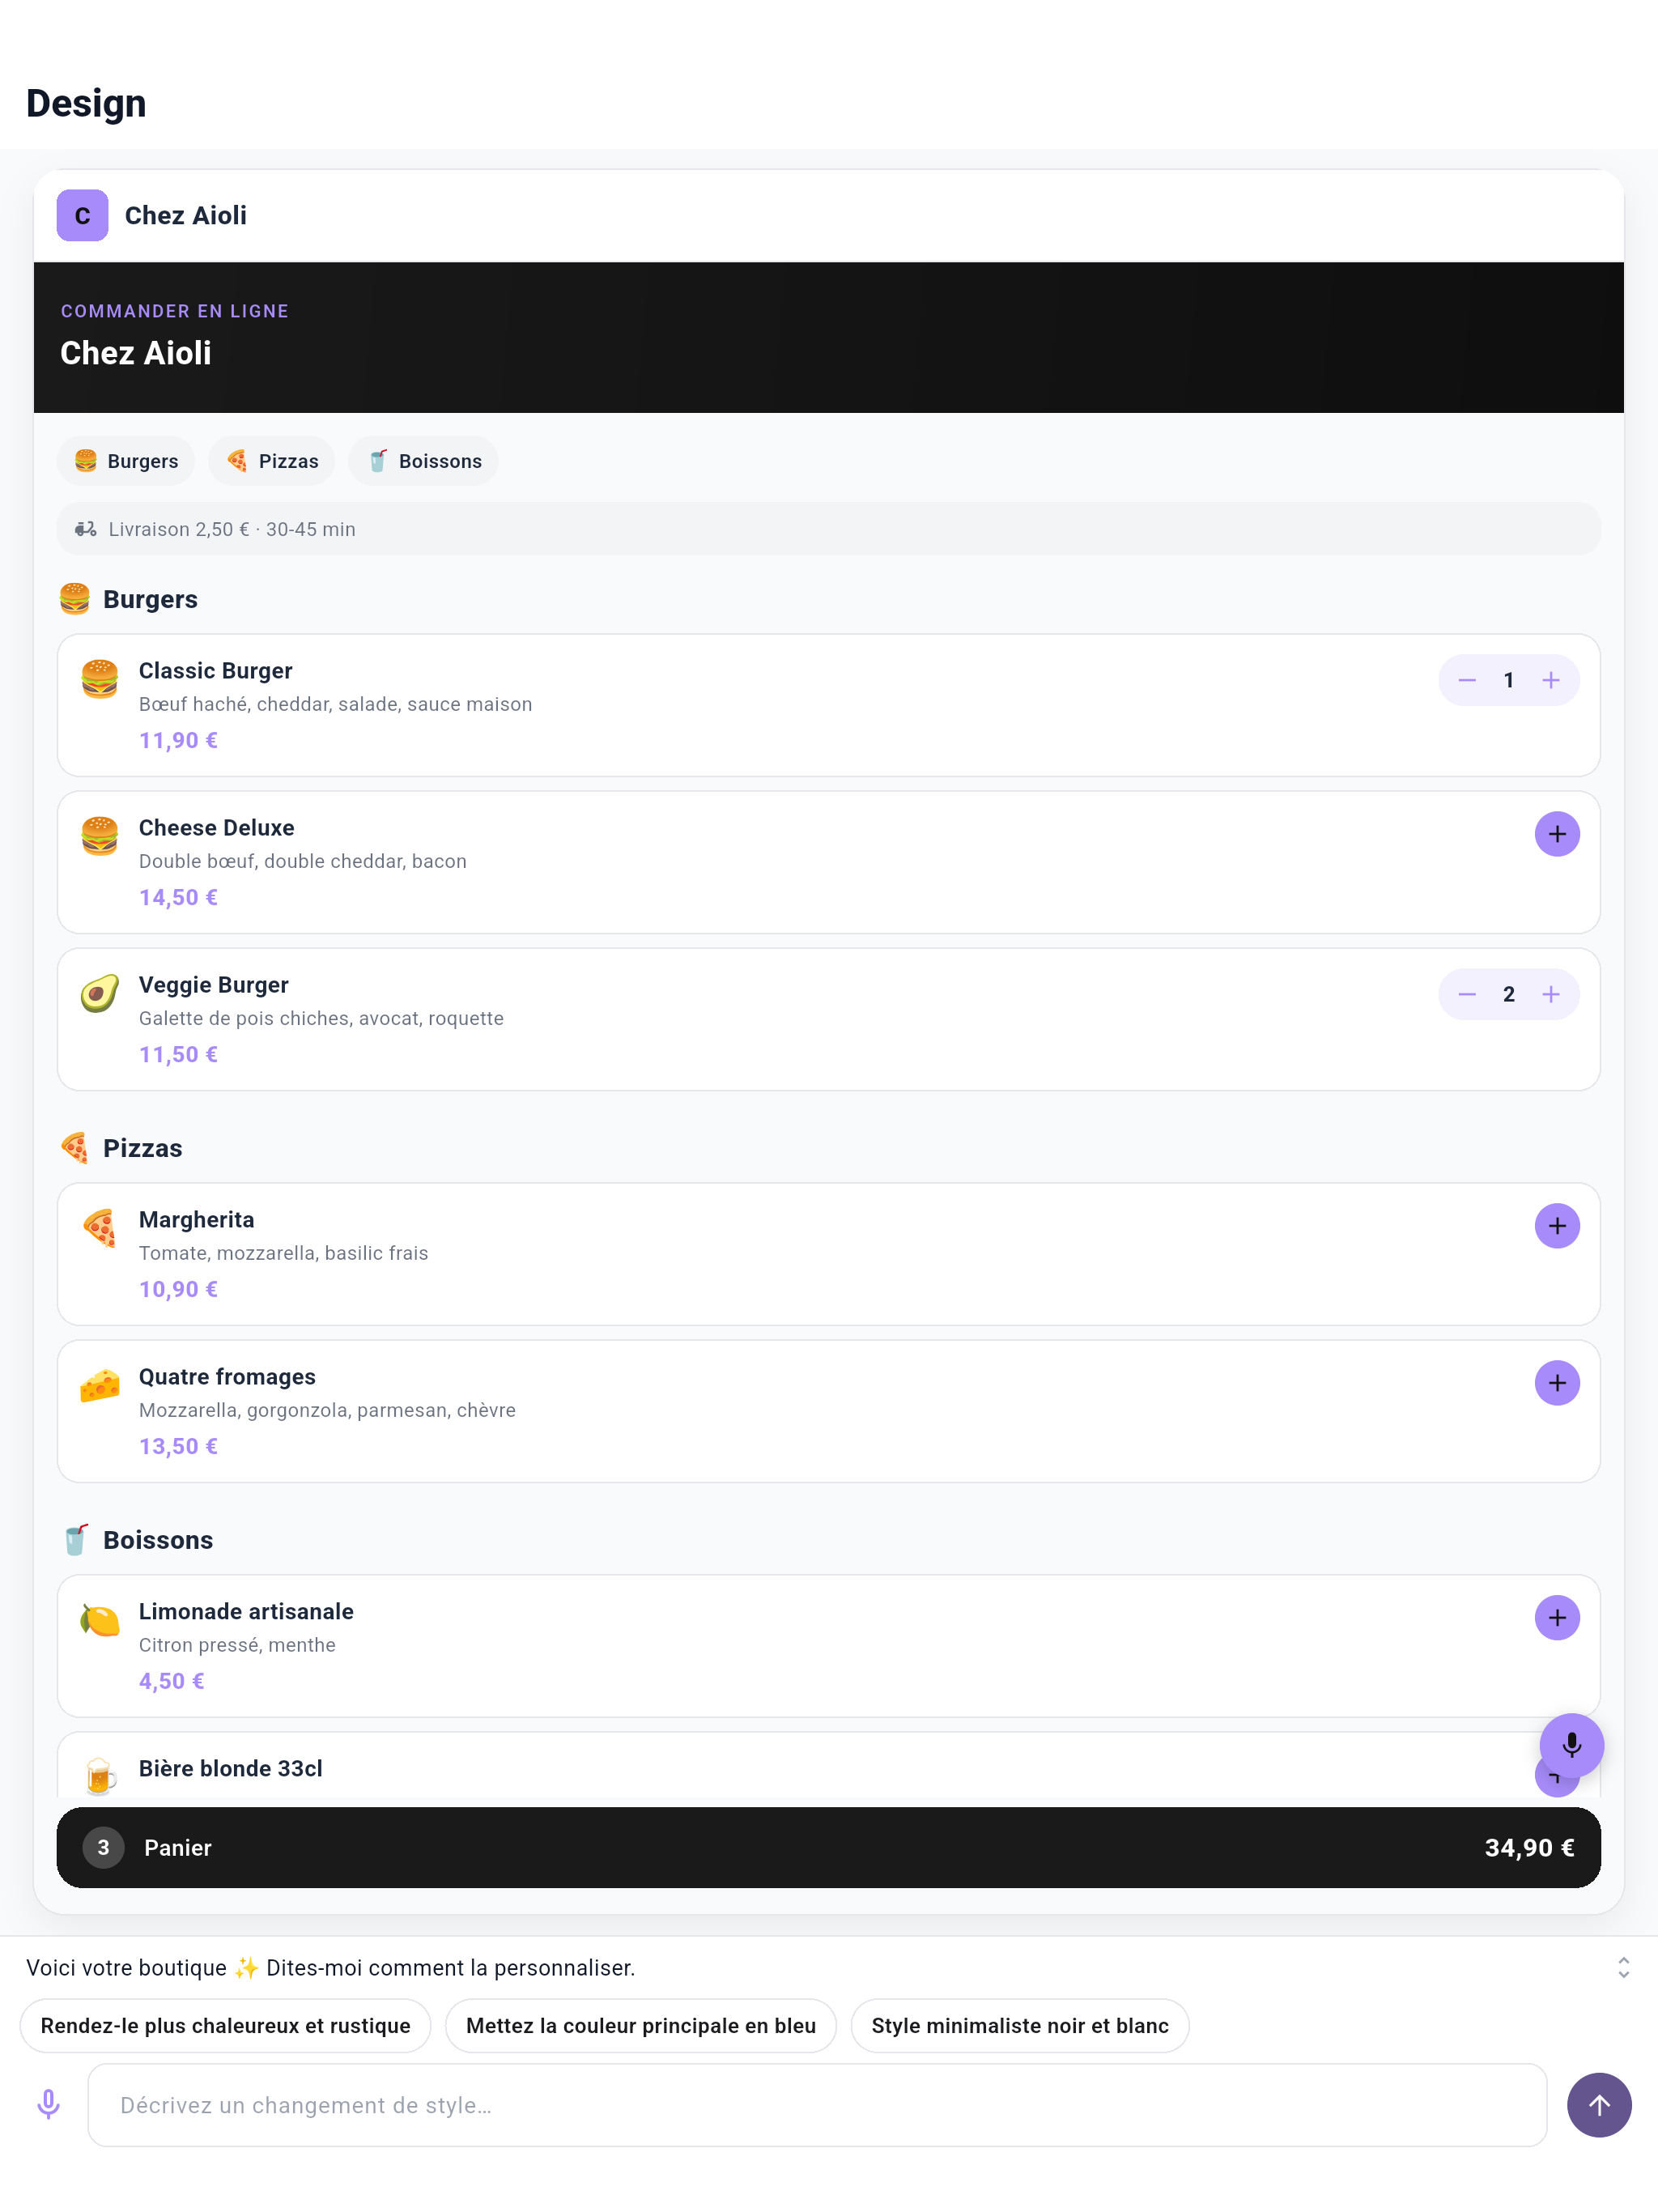
Task: Click the Limonade artisanale title
Action: click(246, 1612)
